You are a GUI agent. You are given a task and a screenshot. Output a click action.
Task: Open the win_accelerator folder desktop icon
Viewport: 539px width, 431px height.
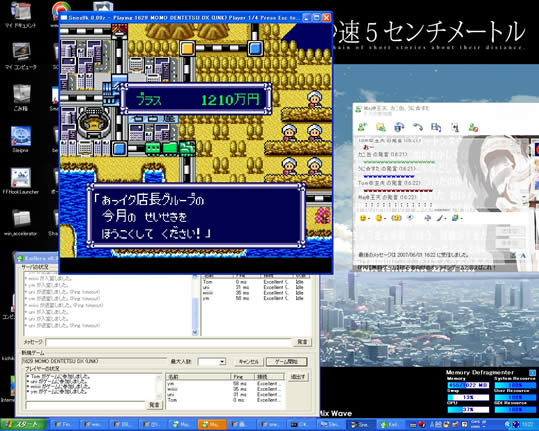point(21,222)
